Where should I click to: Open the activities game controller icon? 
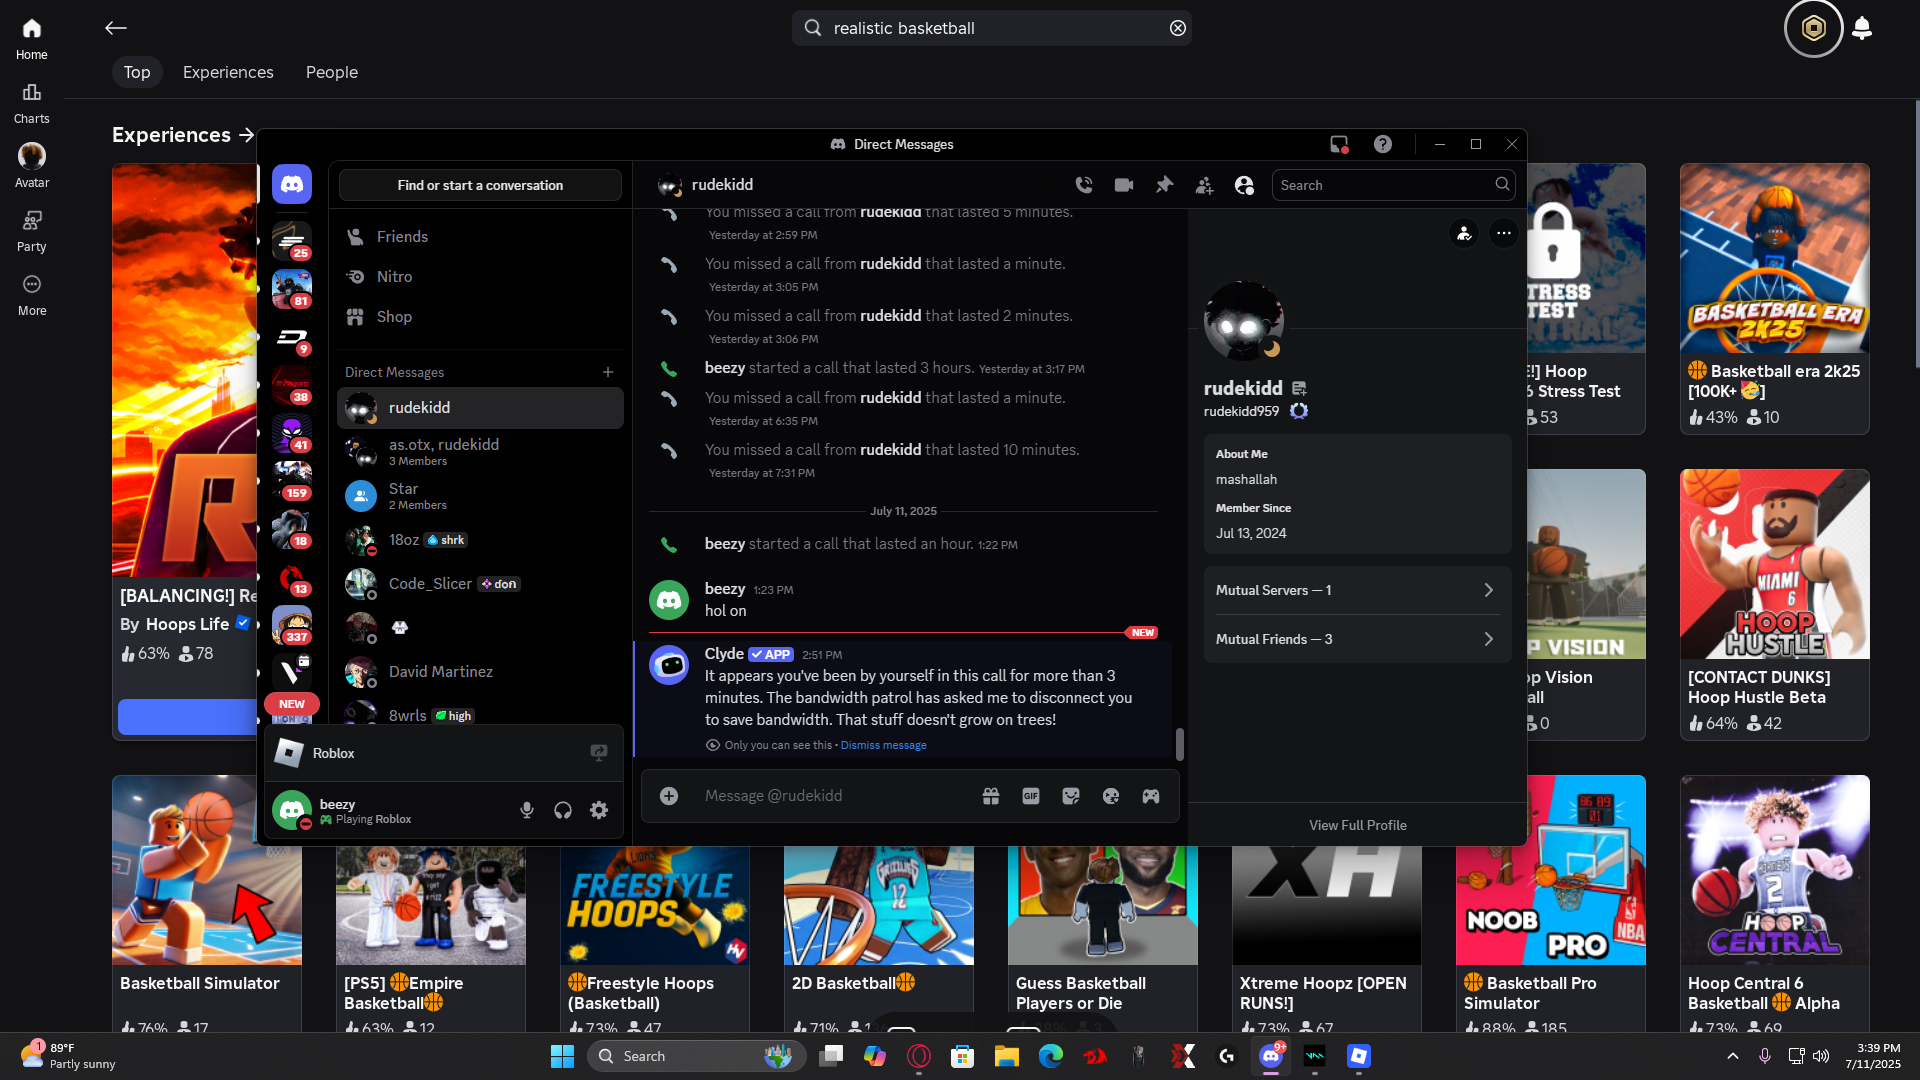click(x=1151, y=796)
